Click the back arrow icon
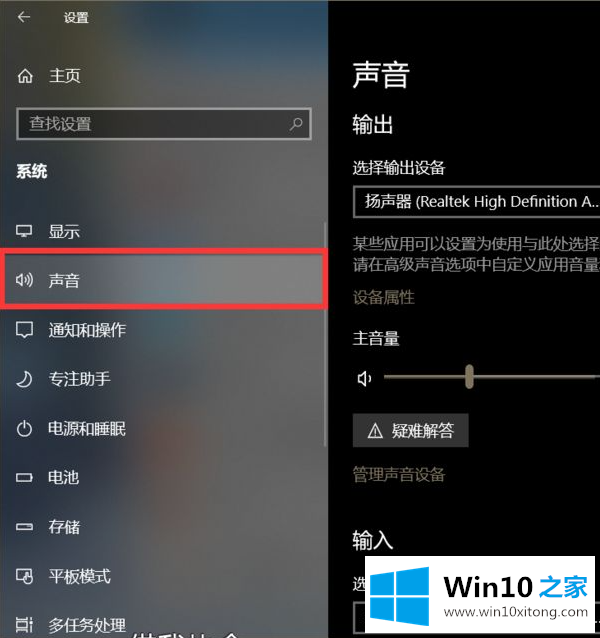600x638 pixels. 24,17
